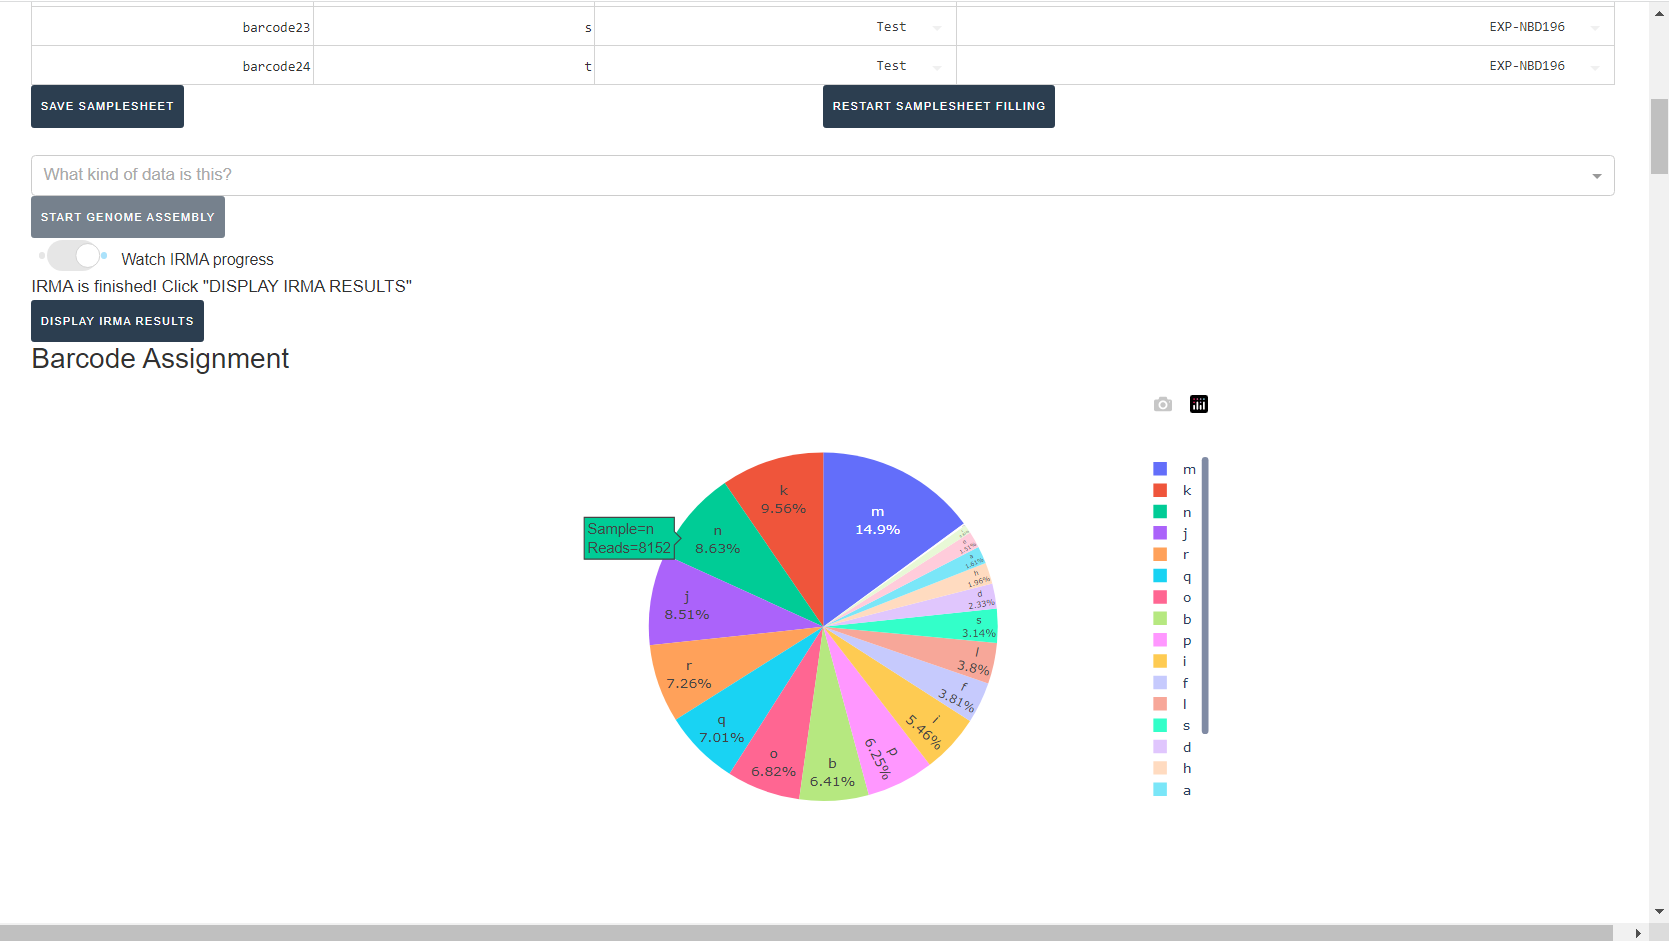Toggle legend entry a cyan swatch
Viewport: 1669px width, 941px height.
point(1160,789)
